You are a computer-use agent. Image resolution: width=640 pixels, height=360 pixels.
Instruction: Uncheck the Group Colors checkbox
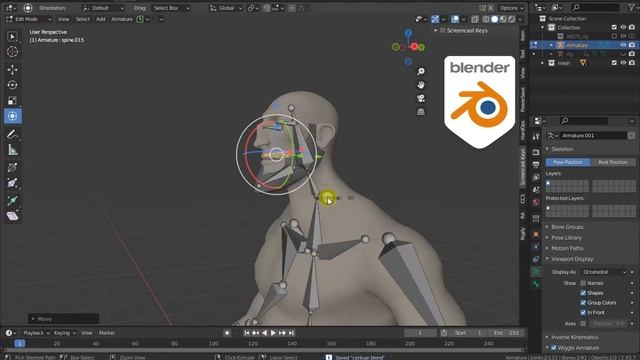583,302
